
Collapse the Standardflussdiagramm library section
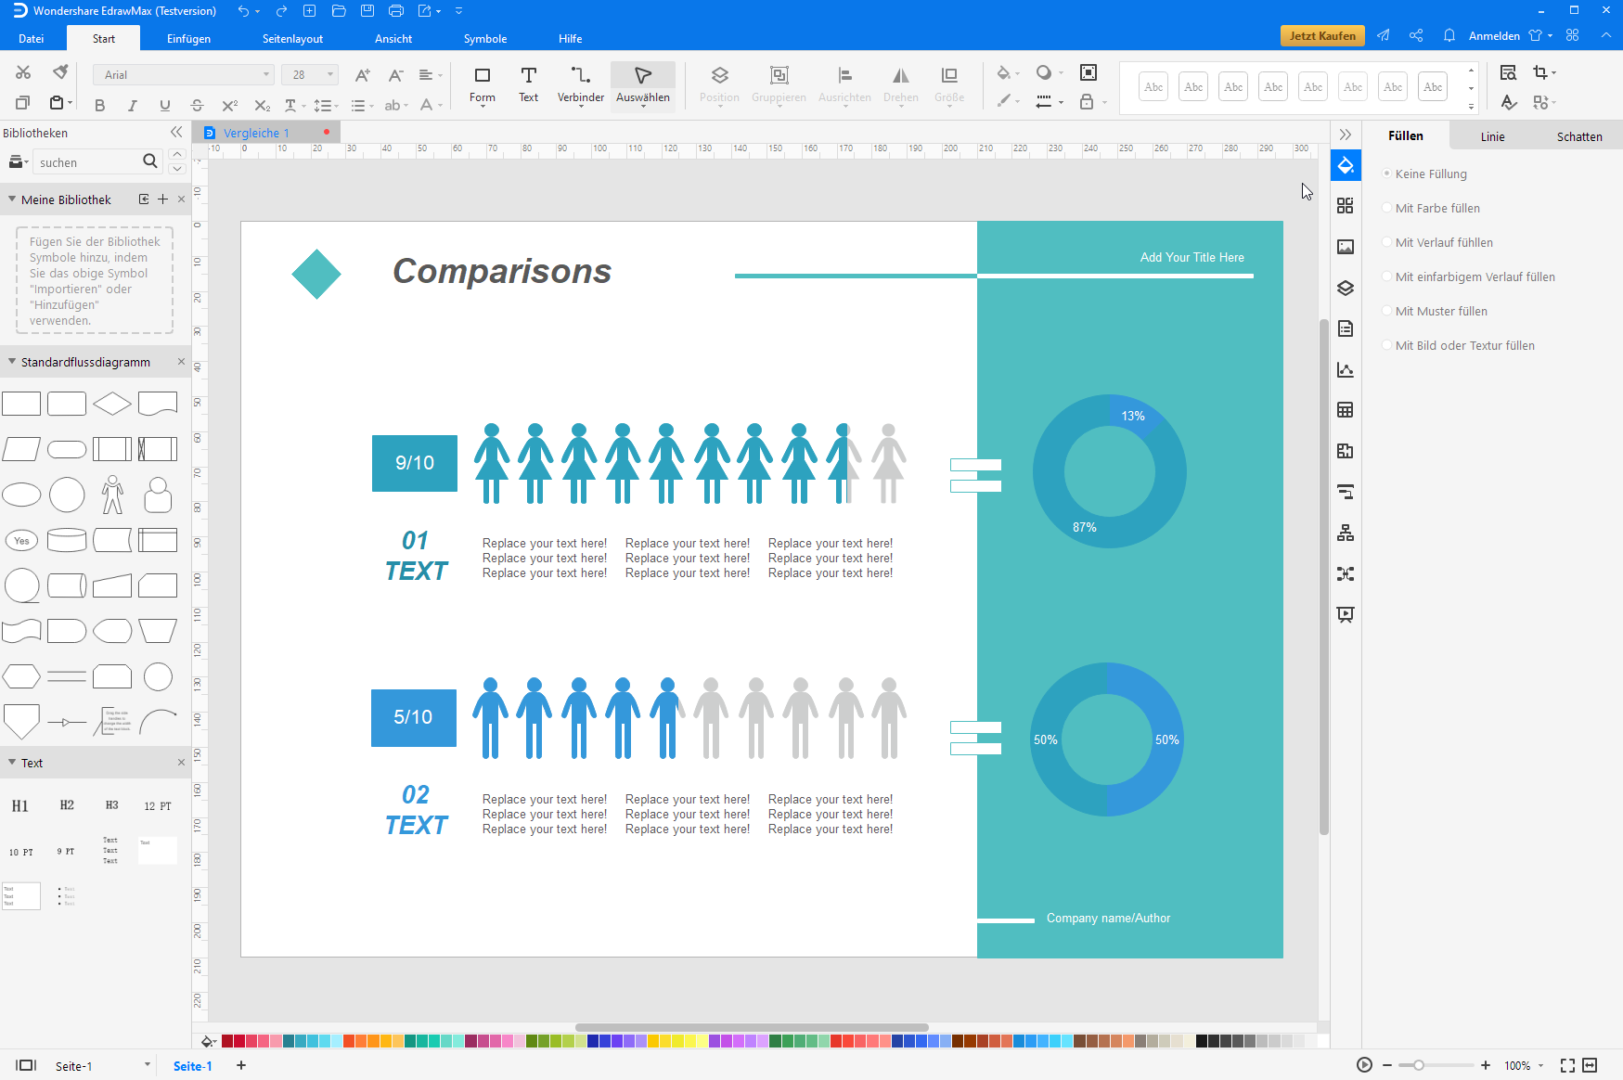tap(12, 362)
